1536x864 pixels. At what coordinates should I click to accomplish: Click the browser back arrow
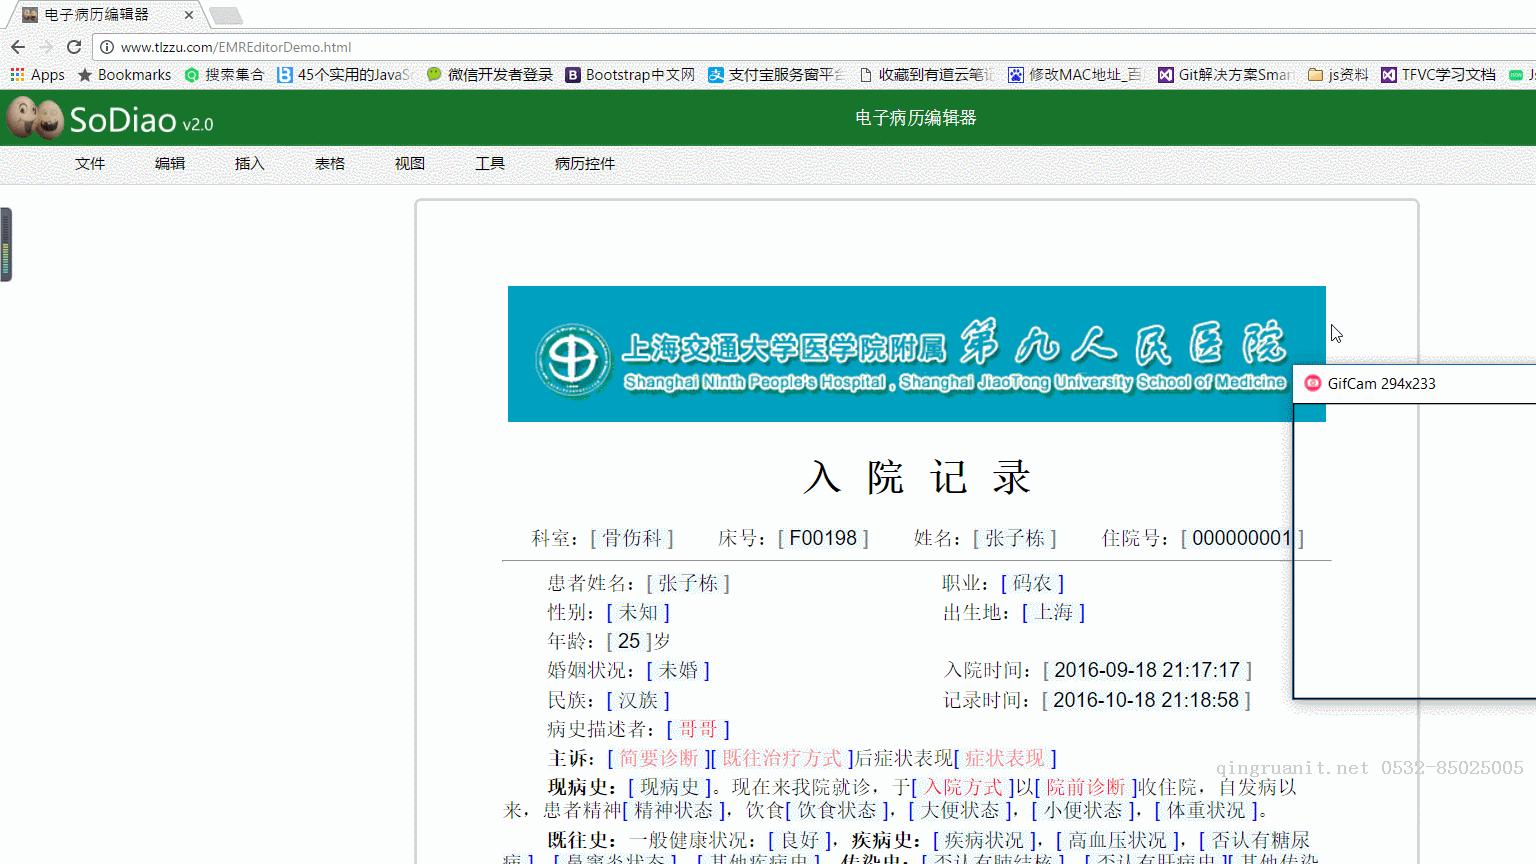[x=18, y=47]
